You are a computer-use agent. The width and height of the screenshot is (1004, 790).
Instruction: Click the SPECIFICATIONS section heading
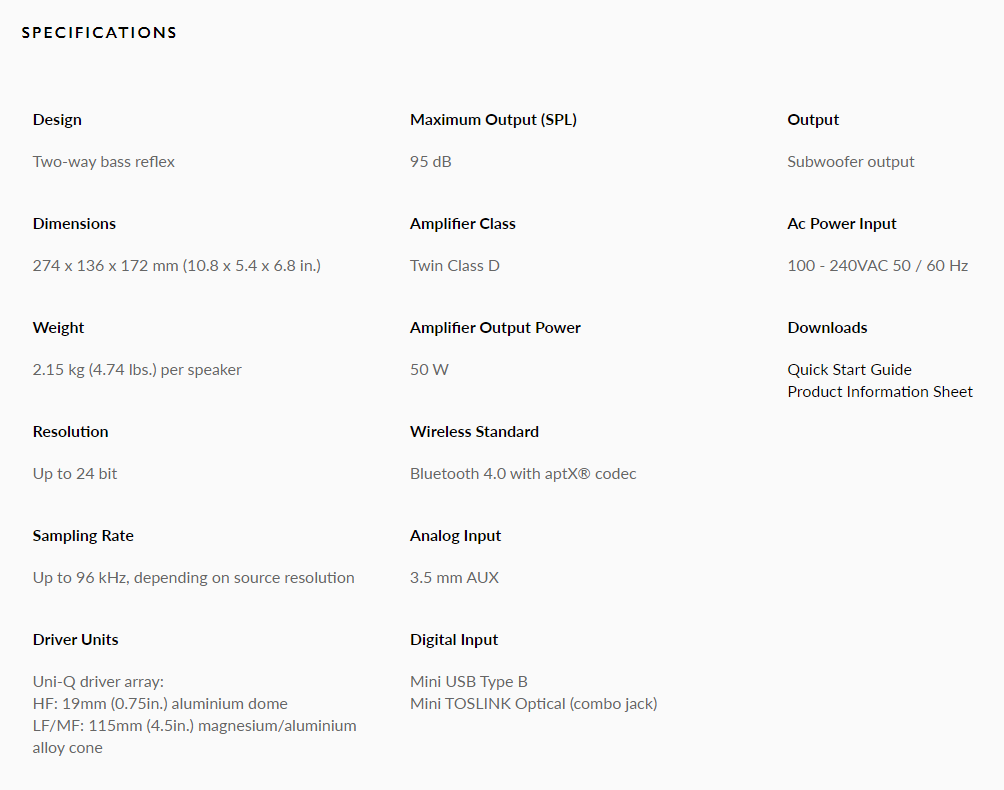(99, 33)
